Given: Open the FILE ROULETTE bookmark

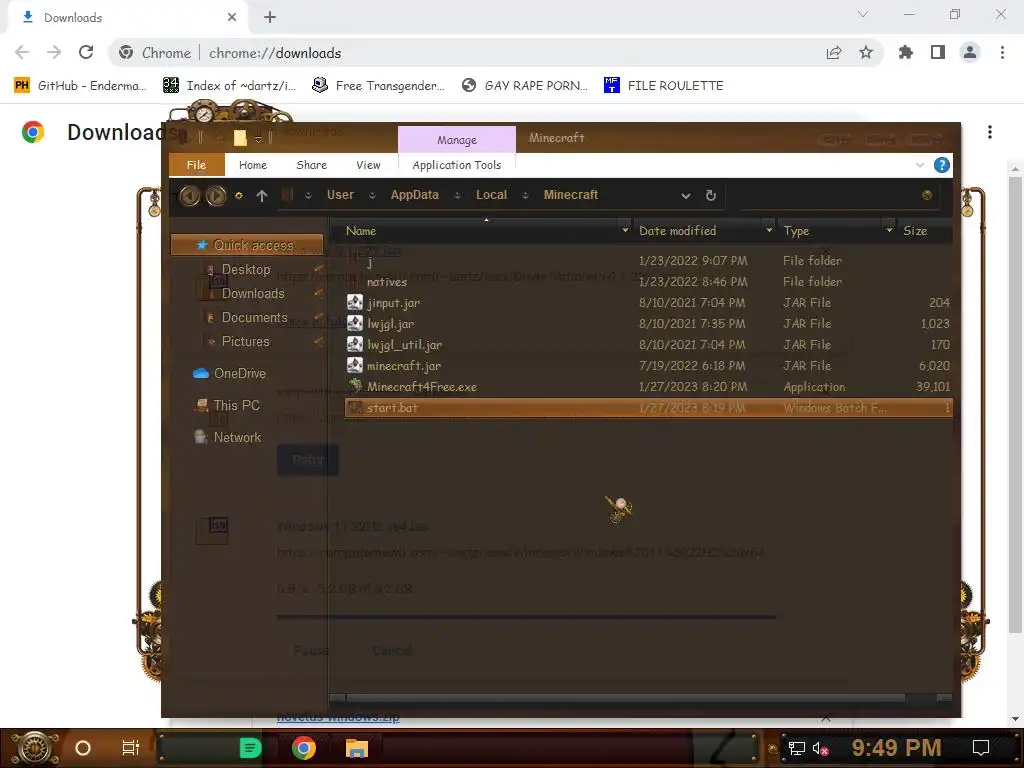Looking at the screenshot, I should click(664, 86).
